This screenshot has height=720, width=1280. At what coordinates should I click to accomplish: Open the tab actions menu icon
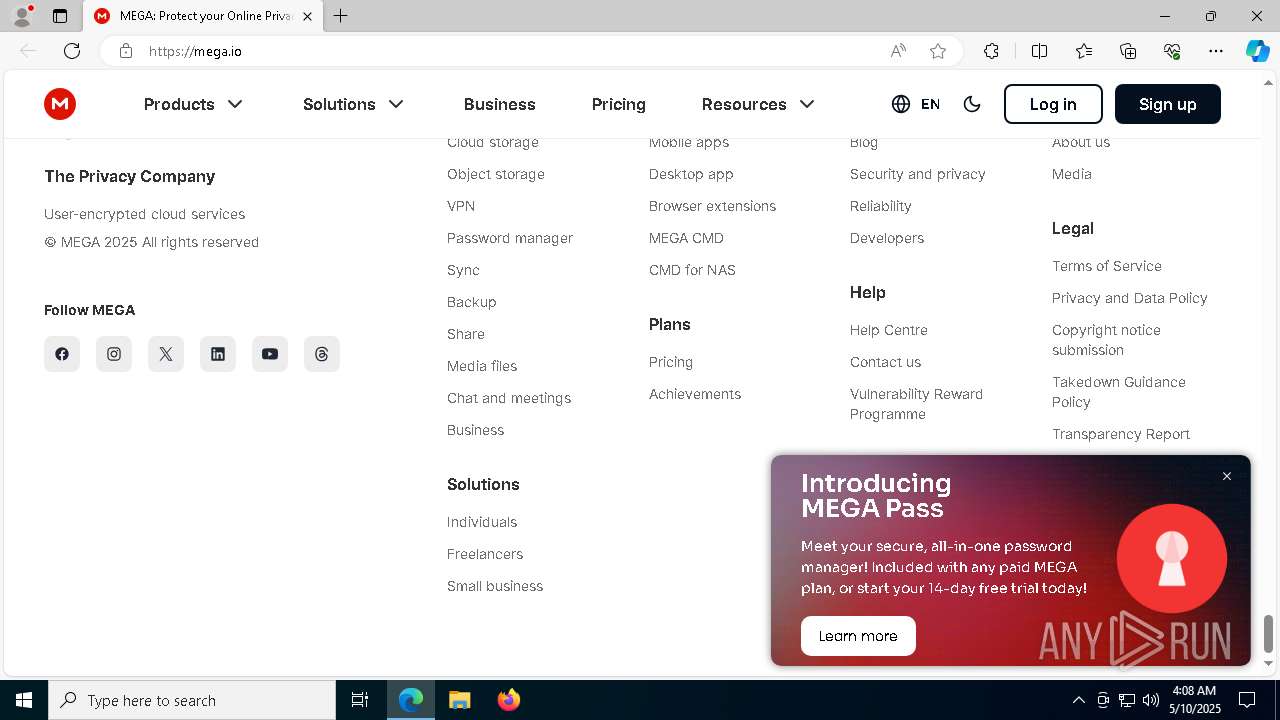coord(60,16)
